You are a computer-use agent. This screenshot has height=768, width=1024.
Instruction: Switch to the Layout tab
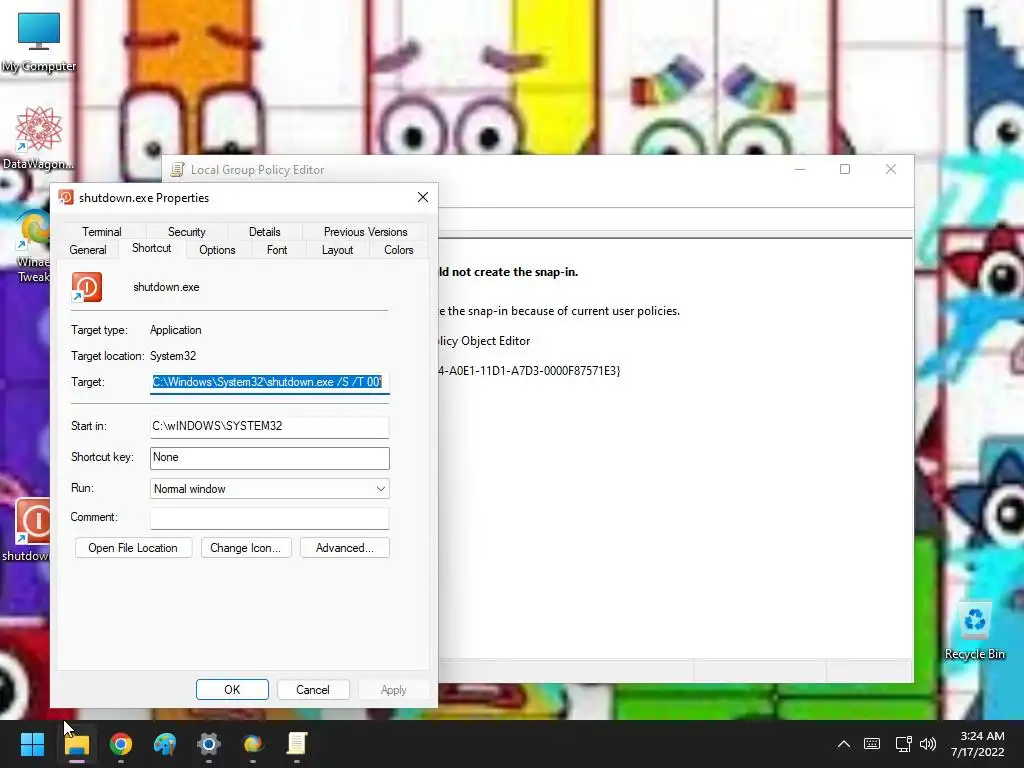[338, 250]
